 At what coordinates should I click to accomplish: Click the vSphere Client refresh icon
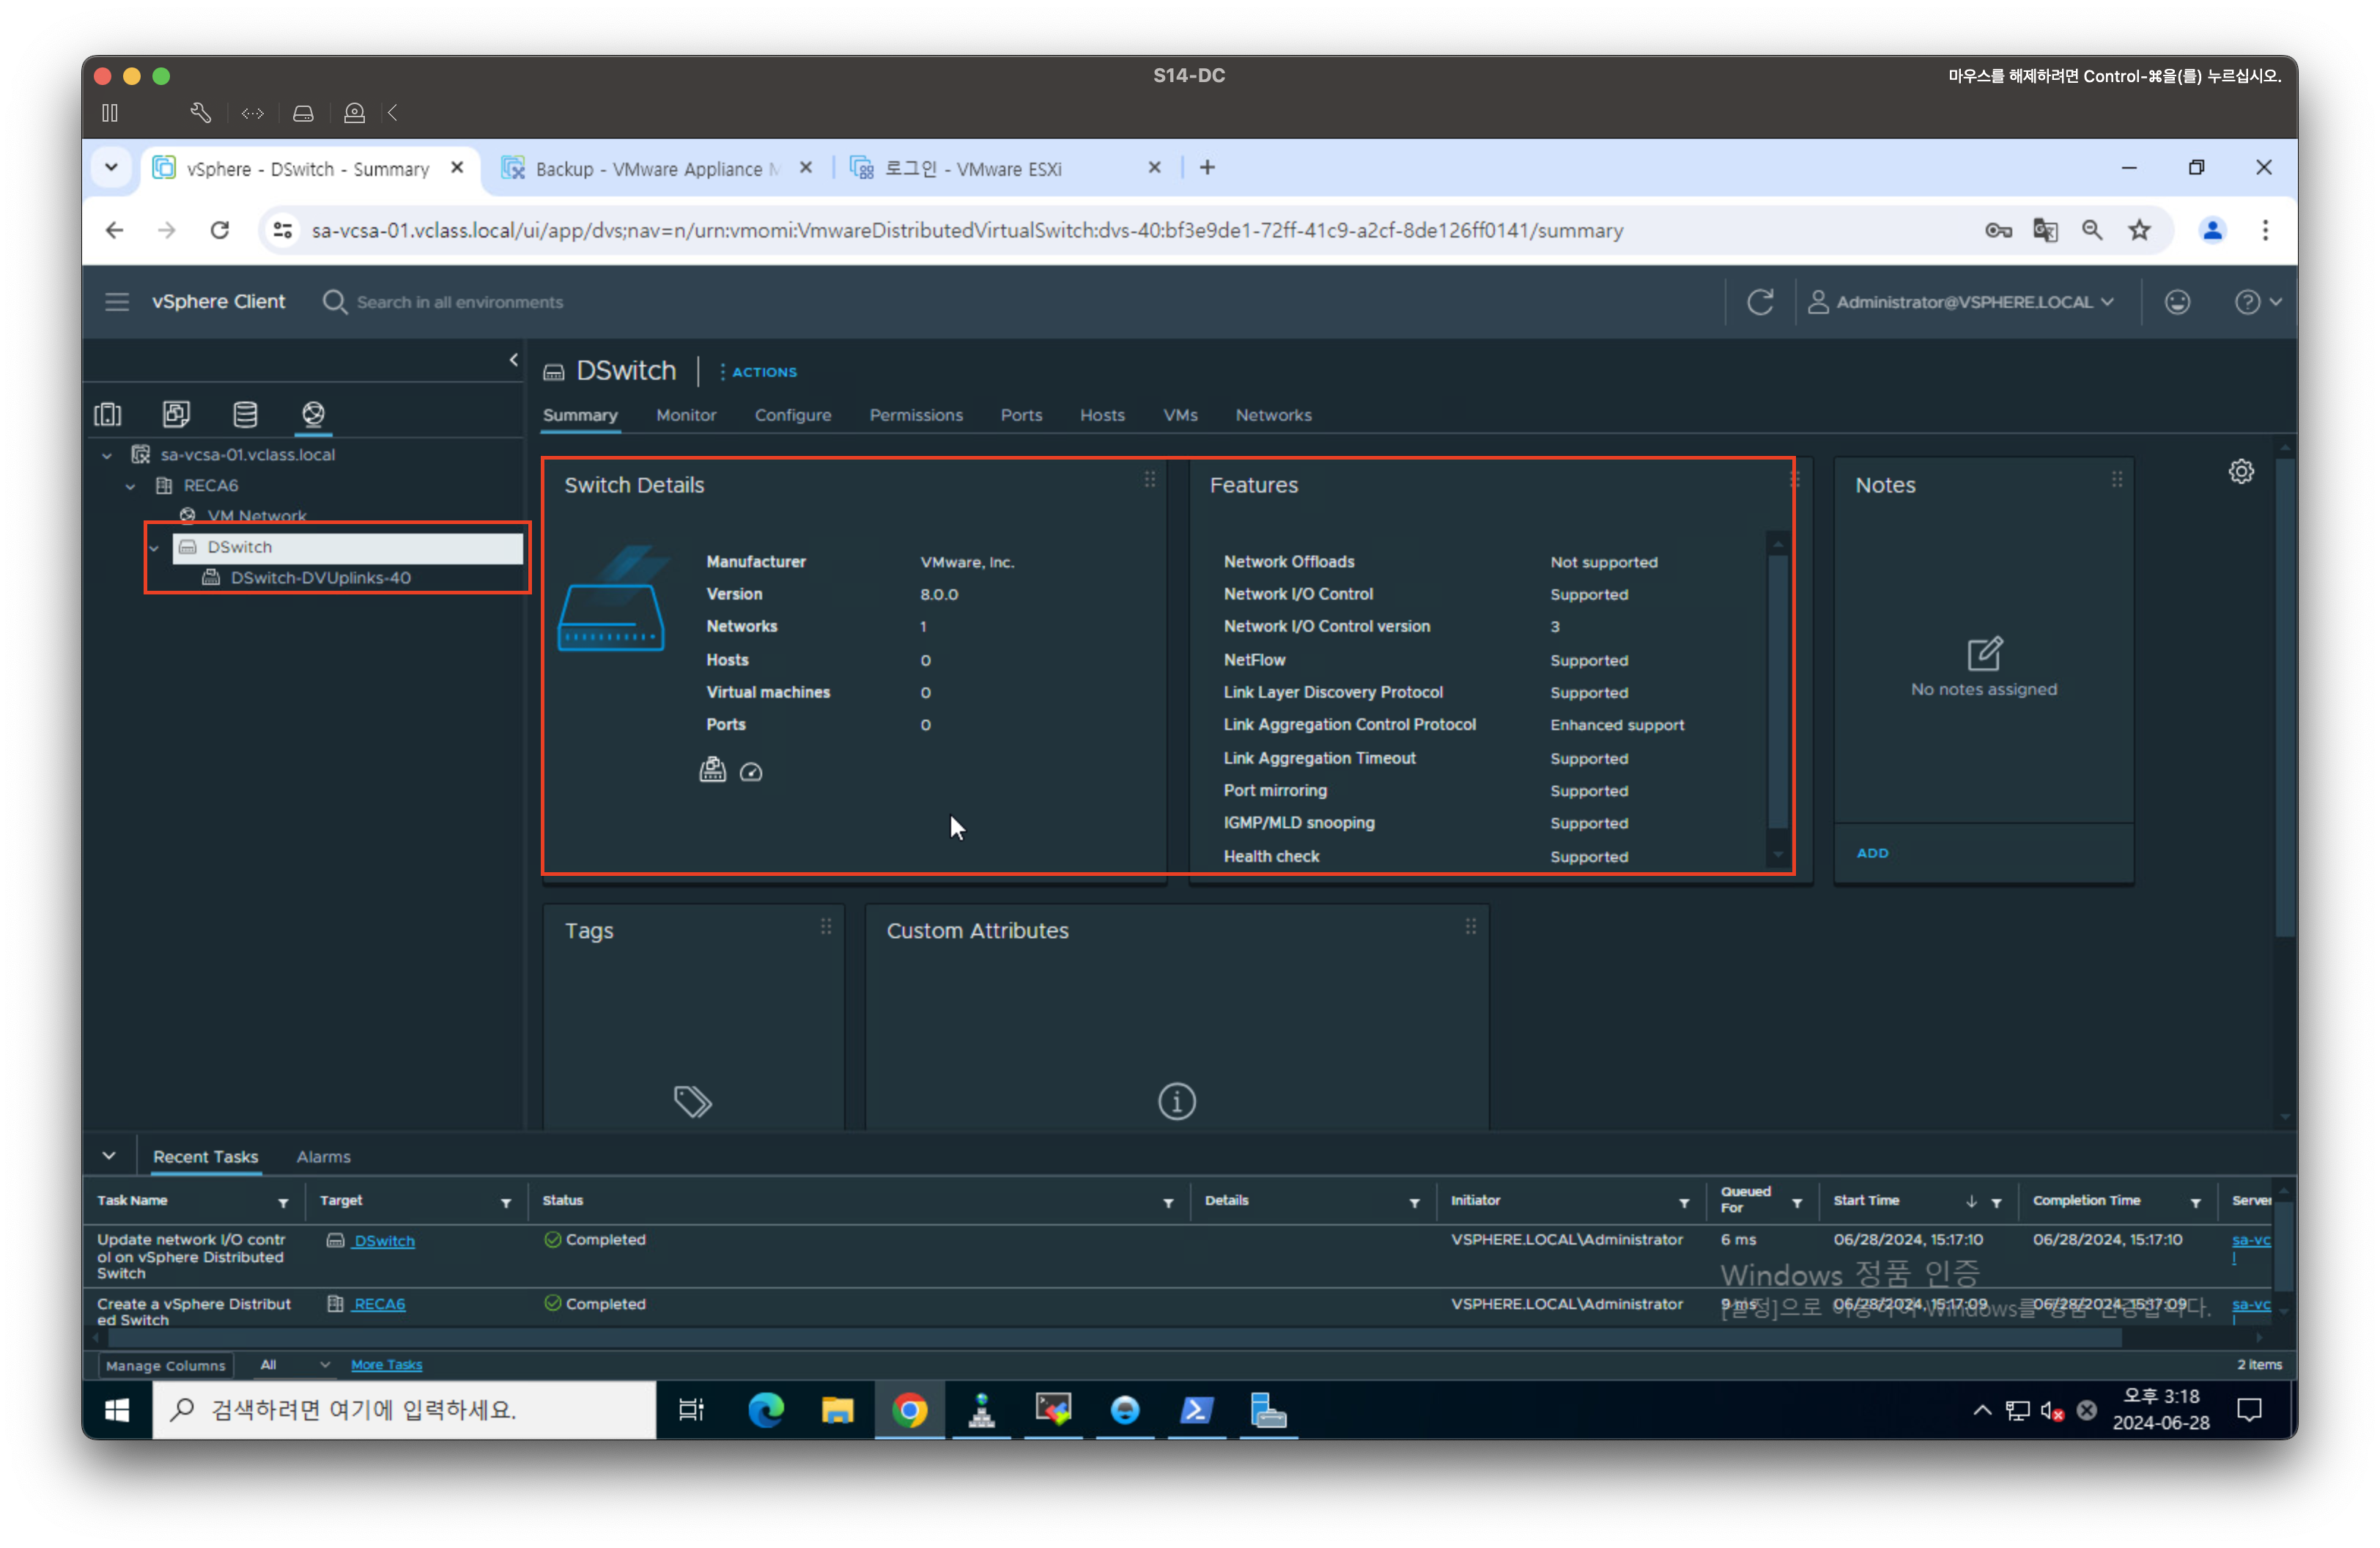tap(1760, 302)
